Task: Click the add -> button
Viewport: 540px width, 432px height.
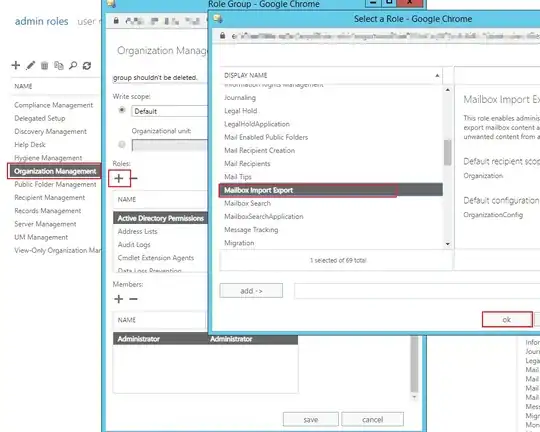Action: 251,291
